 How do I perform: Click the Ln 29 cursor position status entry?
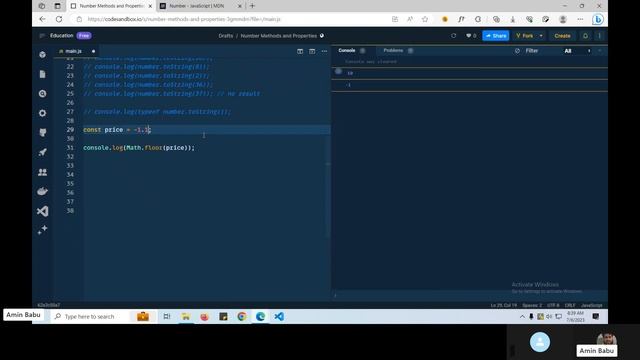pyautogui.click(x=504, y=305)
